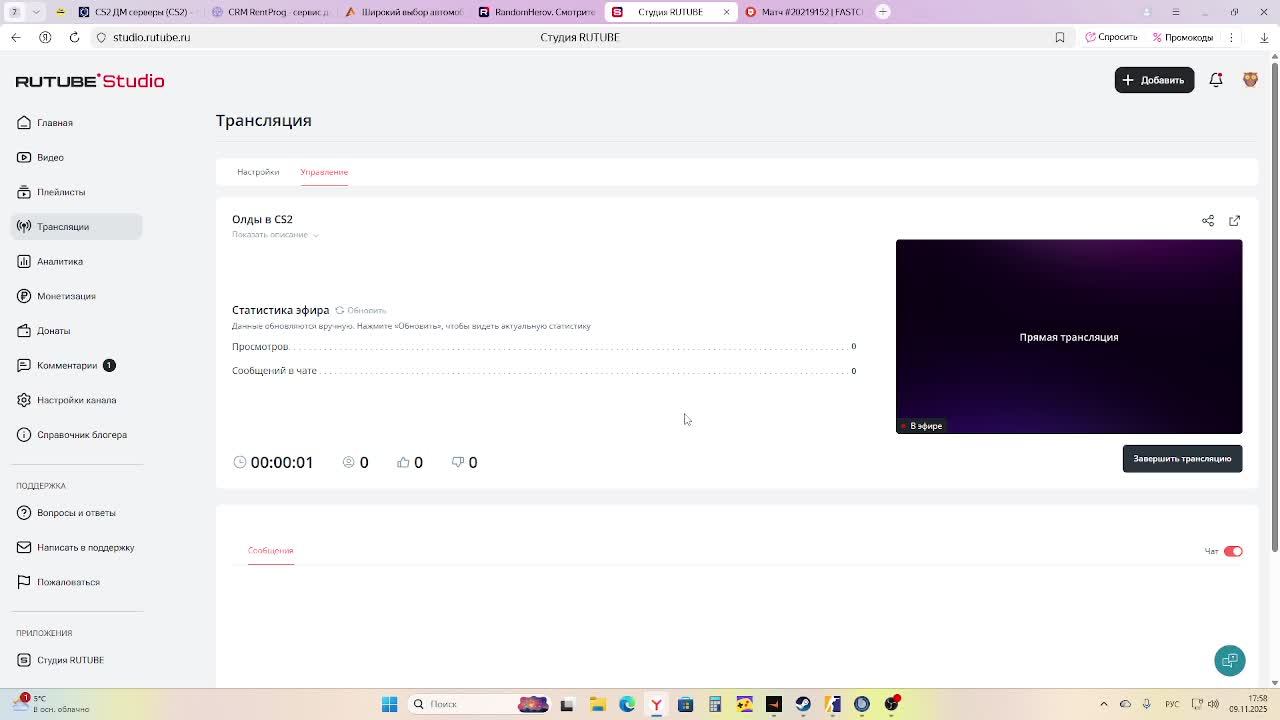The image size is (1280, 720).
Task: Switch to RandomHerov browser tab
Action: (536, 11)
